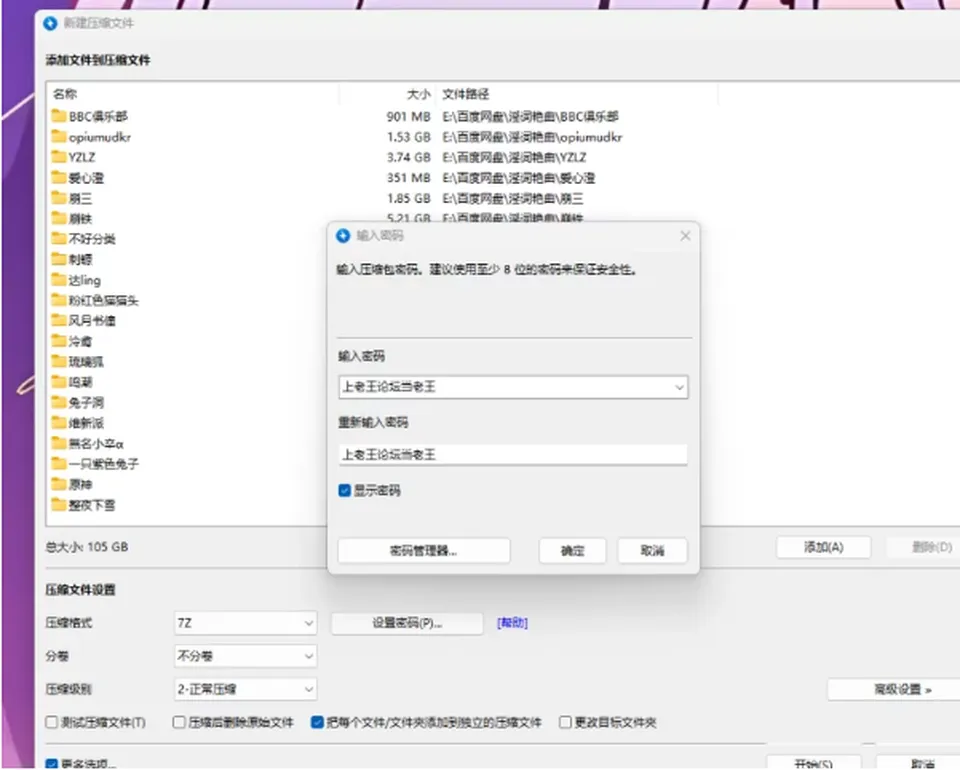960x770 pixels.
Task: Click the 1.85 GB size cell
Action: coord(408,198)
